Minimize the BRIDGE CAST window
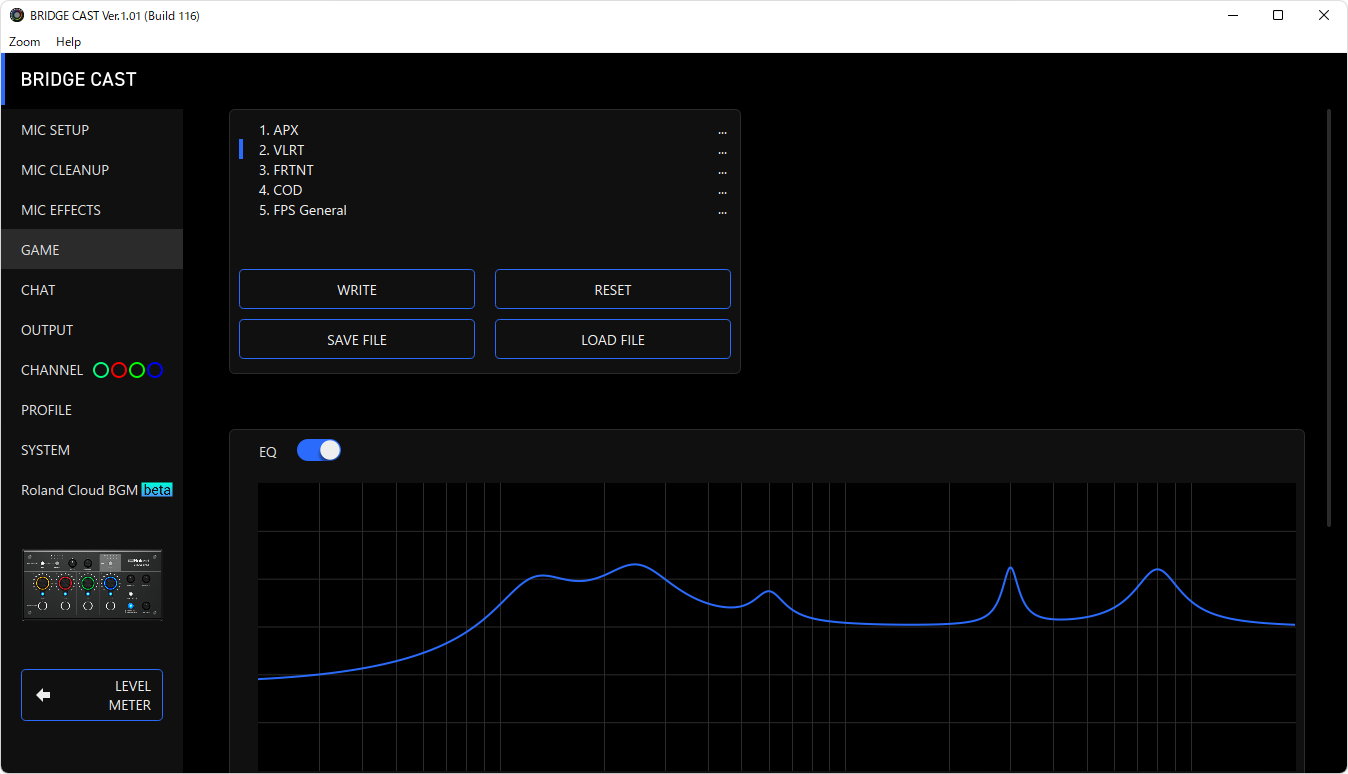 click(x=1232, y=15)
